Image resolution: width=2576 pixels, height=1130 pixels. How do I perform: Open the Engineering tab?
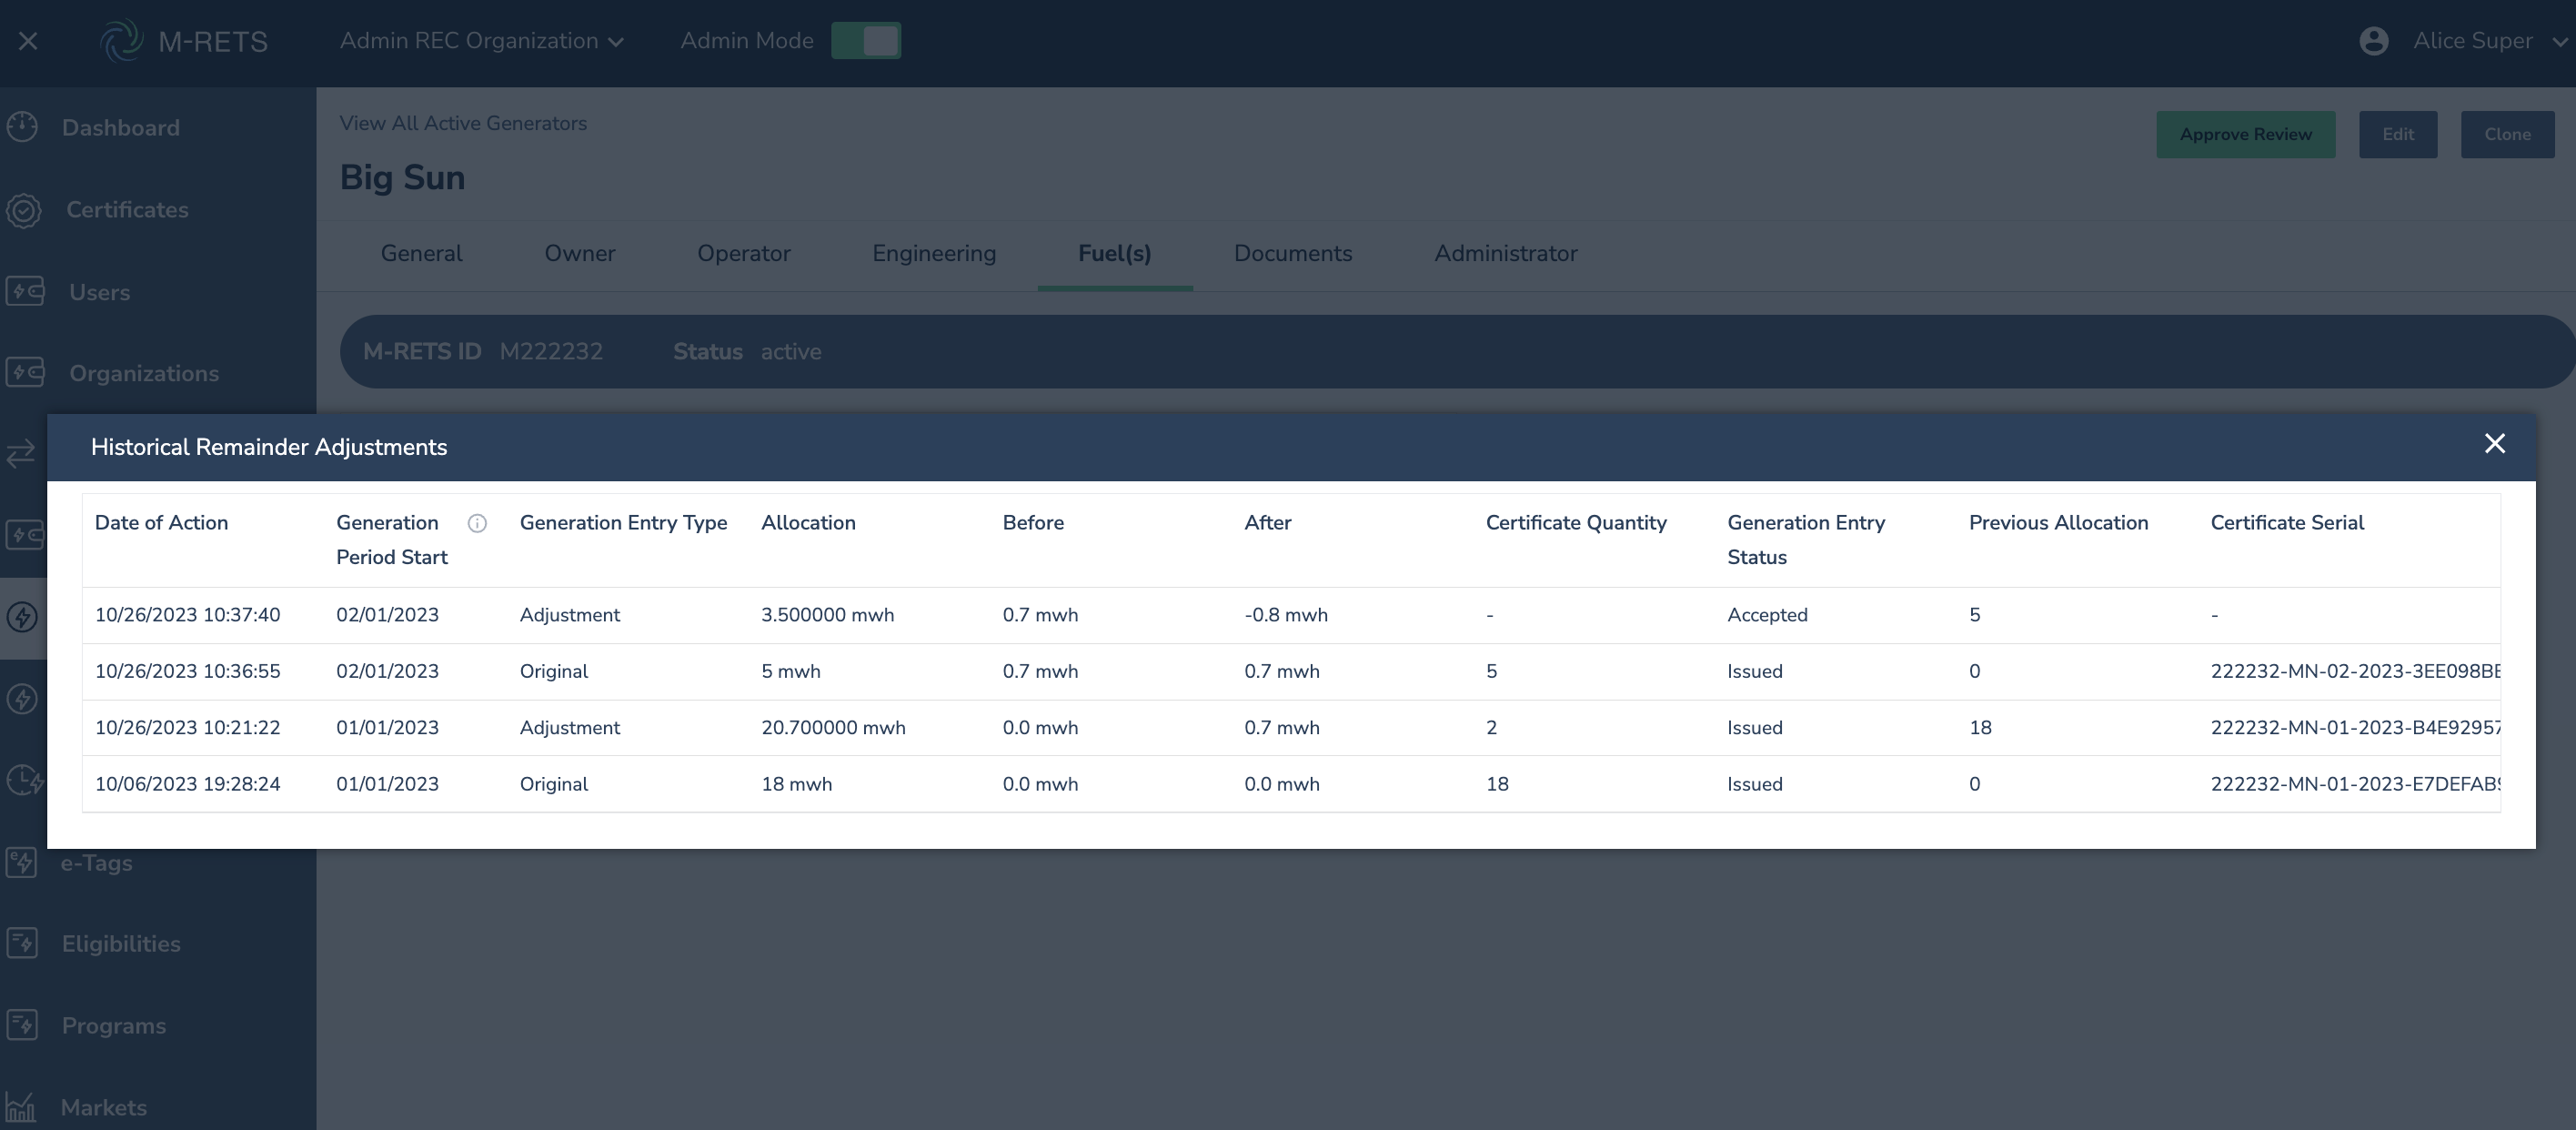point(933,254)
